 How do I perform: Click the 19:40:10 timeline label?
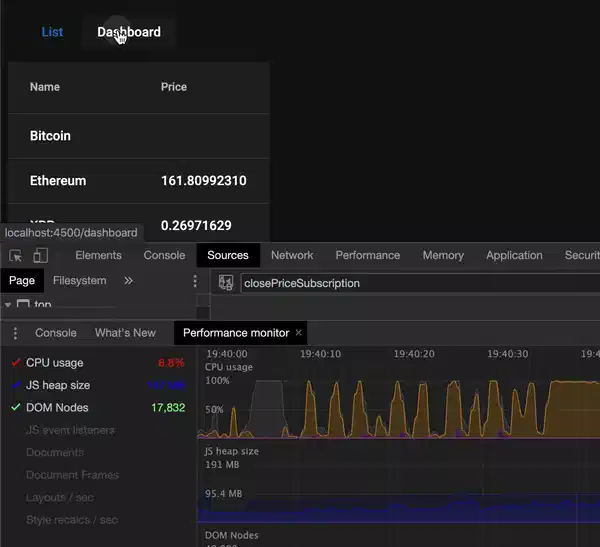coord(320,354)
